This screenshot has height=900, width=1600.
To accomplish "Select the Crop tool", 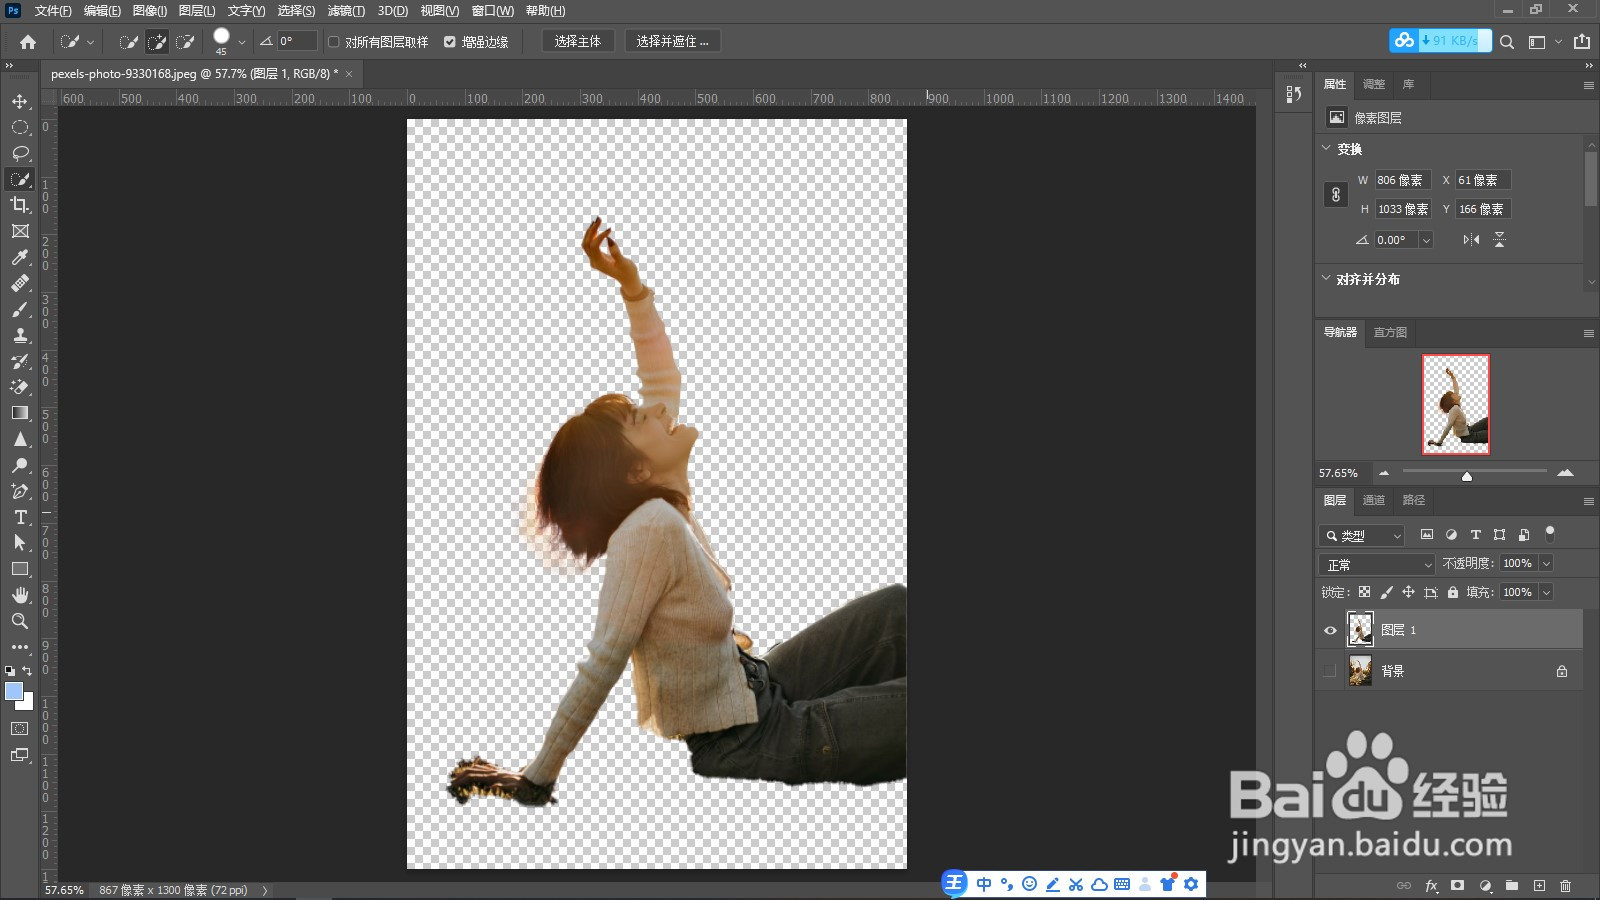I will [x=20, y=205].
